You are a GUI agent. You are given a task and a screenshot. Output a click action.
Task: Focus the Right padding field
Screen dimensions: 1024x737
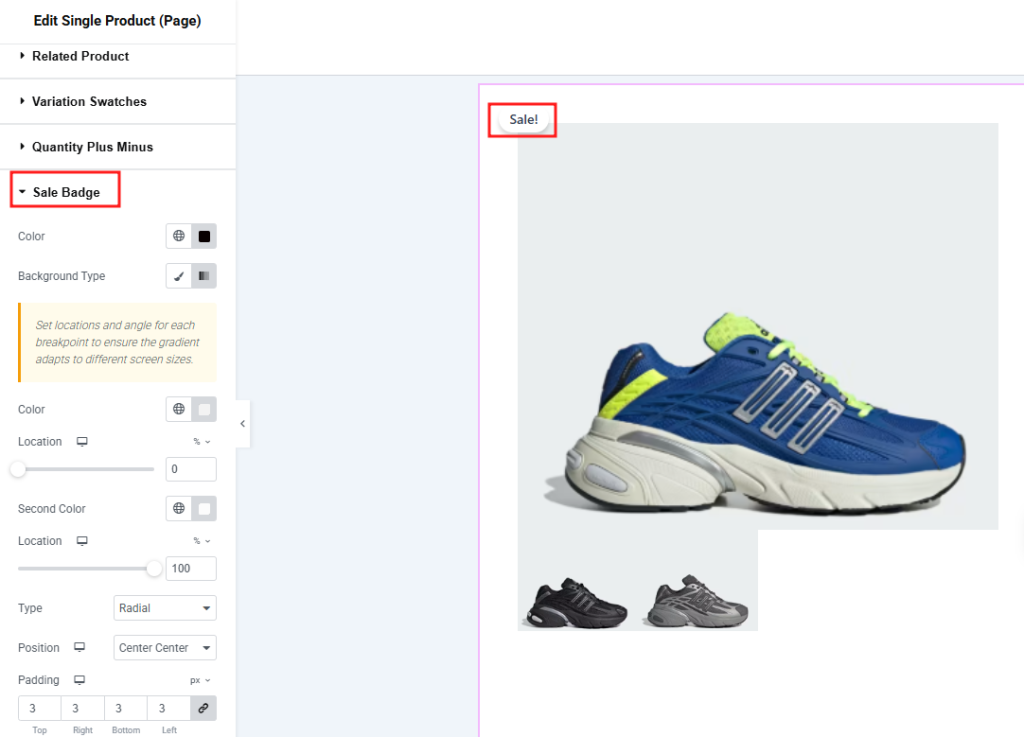click(x=82, y=708)
